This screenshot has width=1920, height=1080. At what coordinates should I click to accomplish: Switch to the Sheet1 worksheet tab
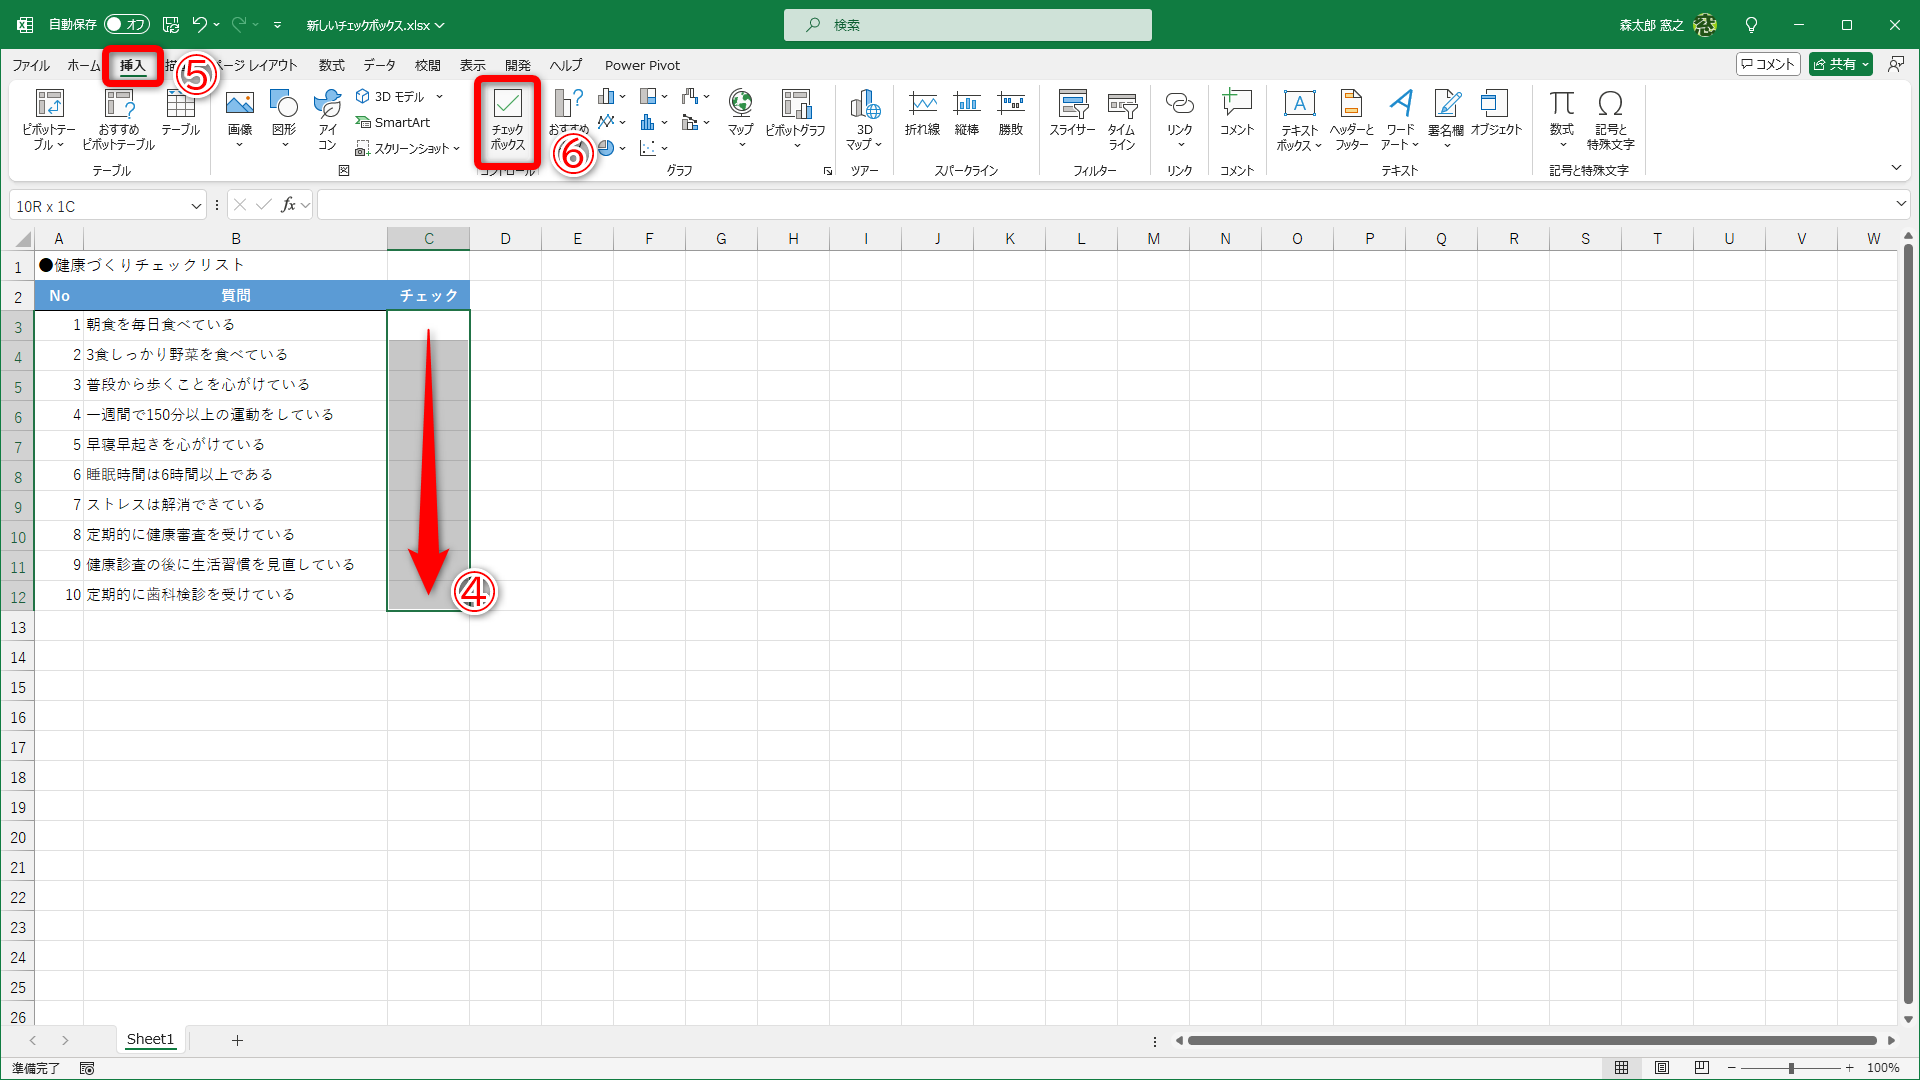[150, 1039]
